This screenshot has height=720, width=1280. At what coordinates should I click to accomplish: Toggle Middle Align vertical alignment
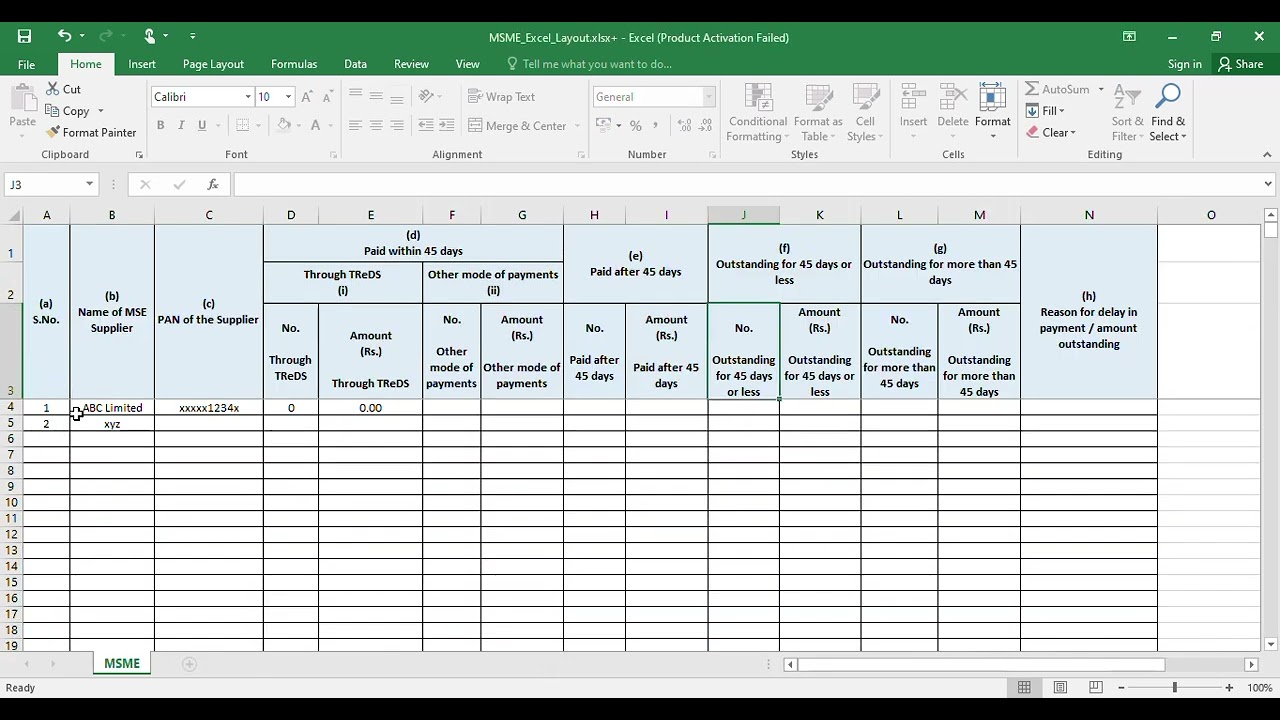pos(376,97)
